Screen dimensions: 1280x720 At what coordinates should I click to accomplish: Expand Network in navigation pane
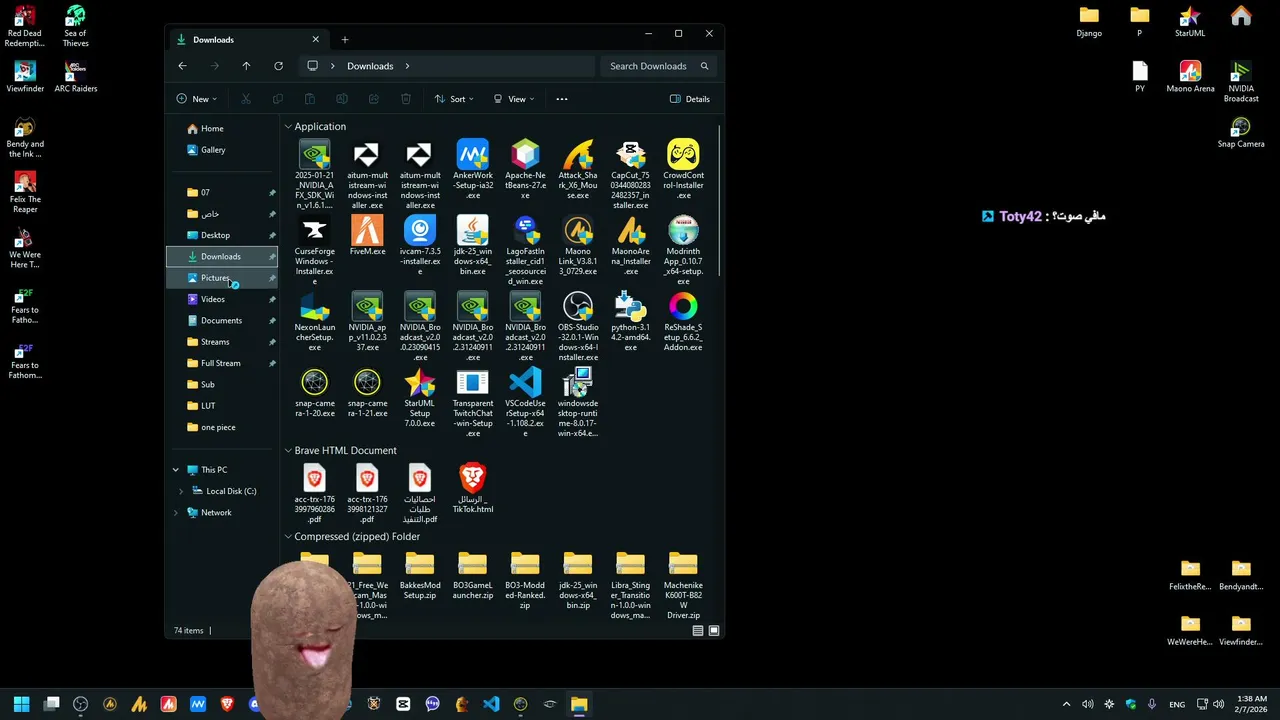pyautogui.click(x=176, y=513)
